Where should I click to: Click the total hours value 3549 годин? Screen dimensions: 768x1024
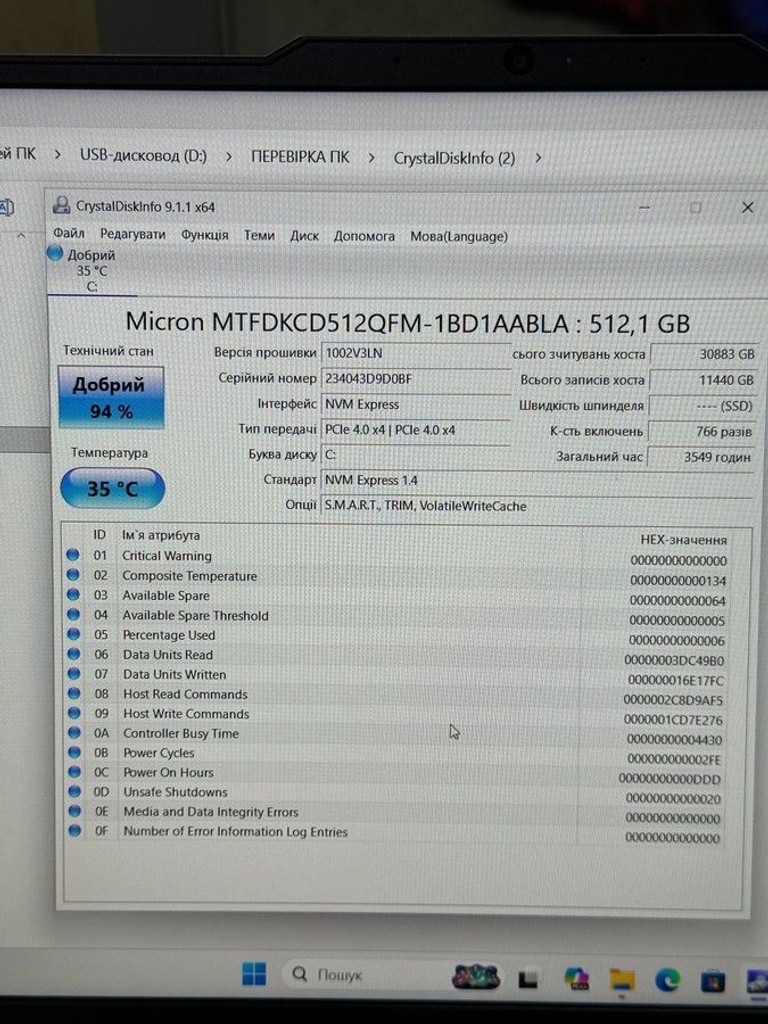[x=701, y=457]
